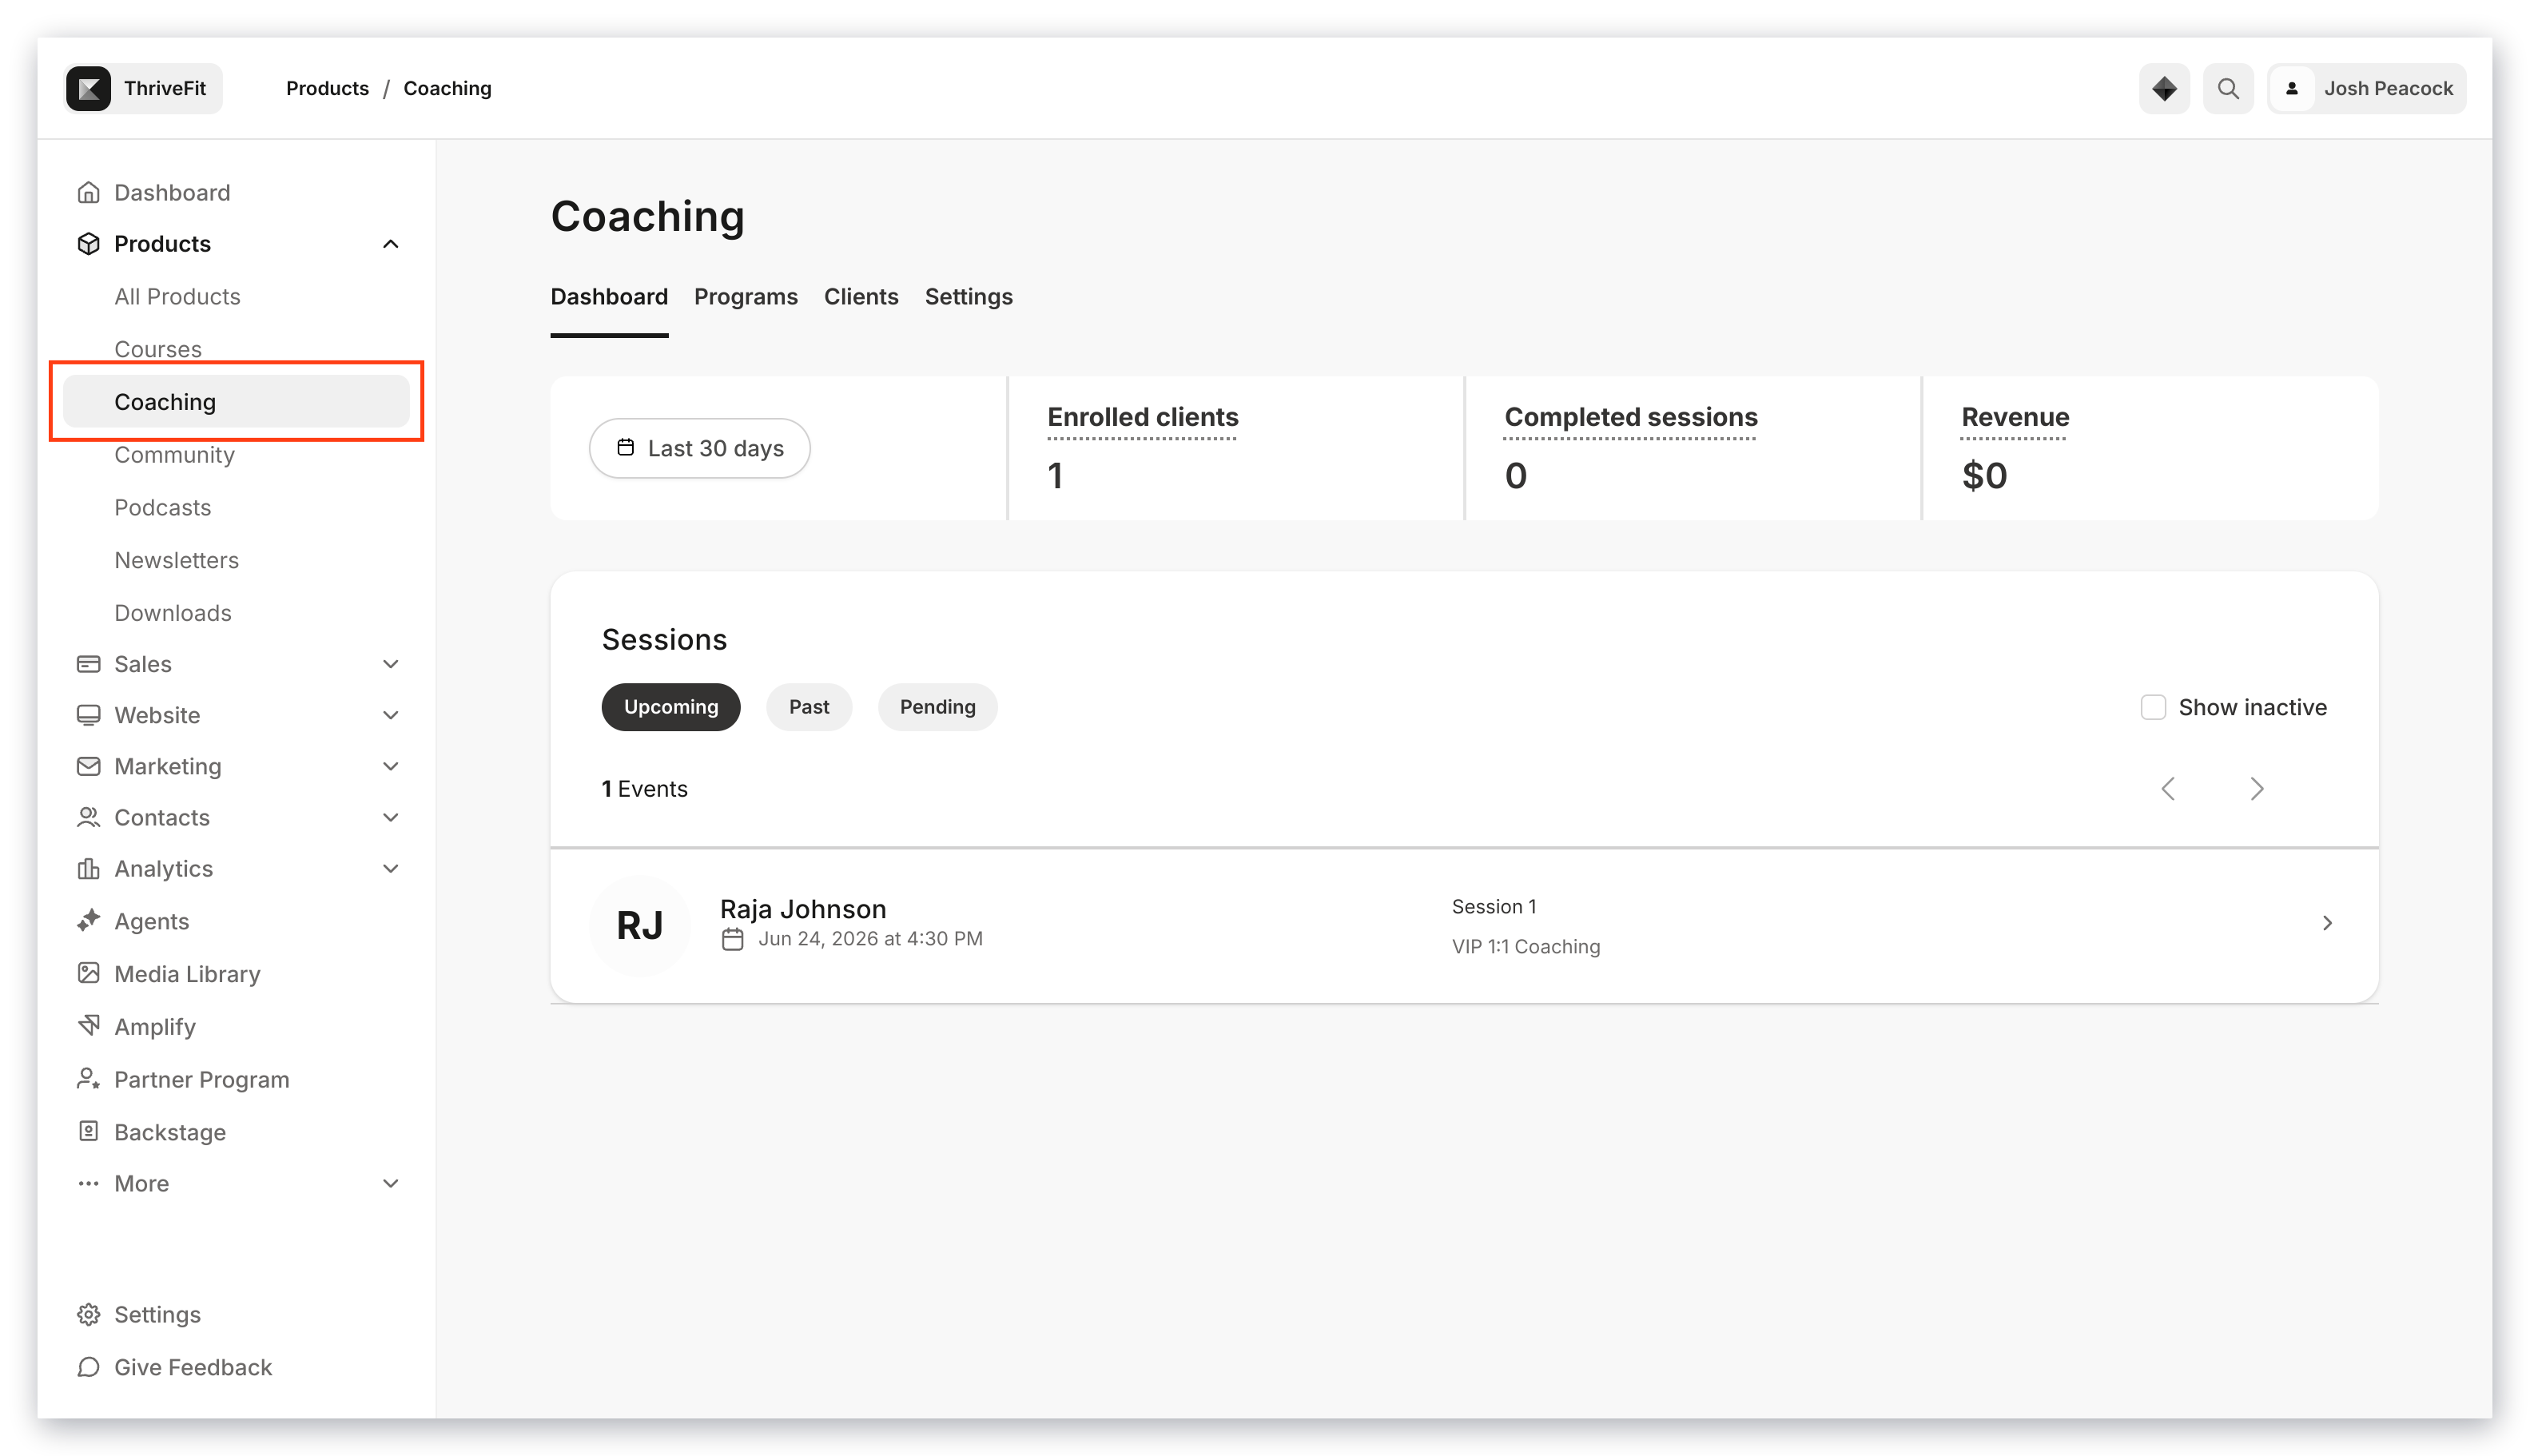
Task: Switch to the Clients tab
Action: coord(861,297)
